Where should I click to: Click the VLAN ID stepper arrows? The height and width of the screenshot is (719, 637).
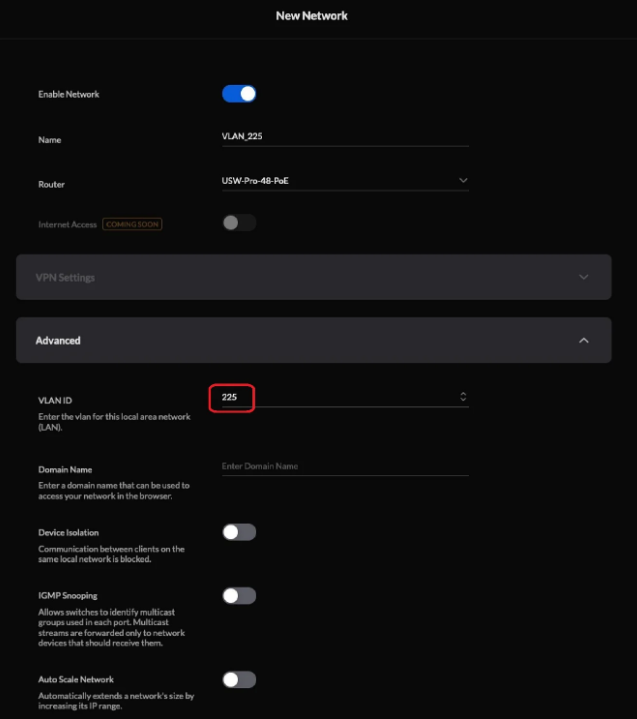point(463,397)
